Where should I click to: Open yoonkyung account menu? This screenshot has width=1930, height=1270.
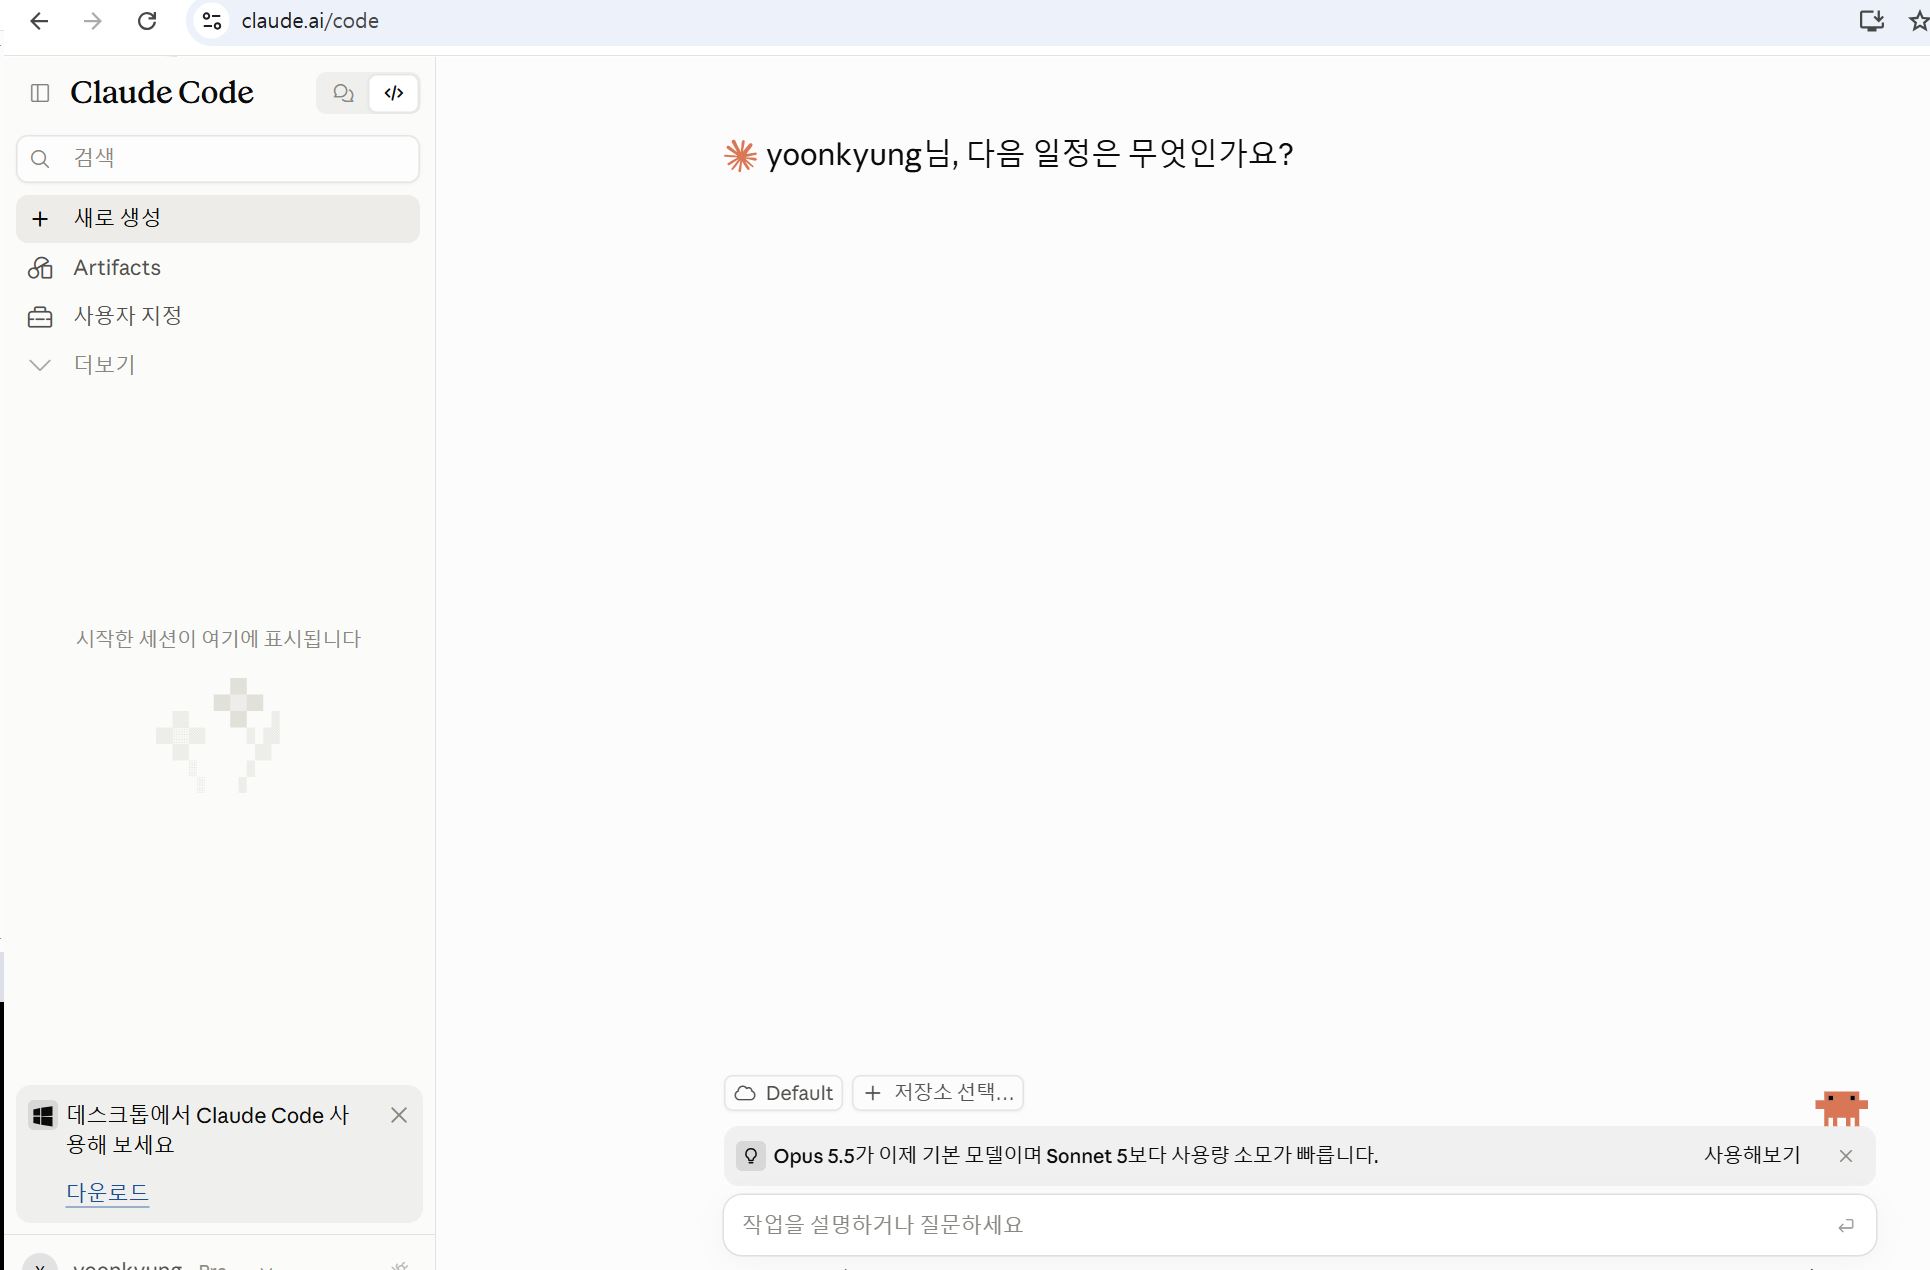150,1264
